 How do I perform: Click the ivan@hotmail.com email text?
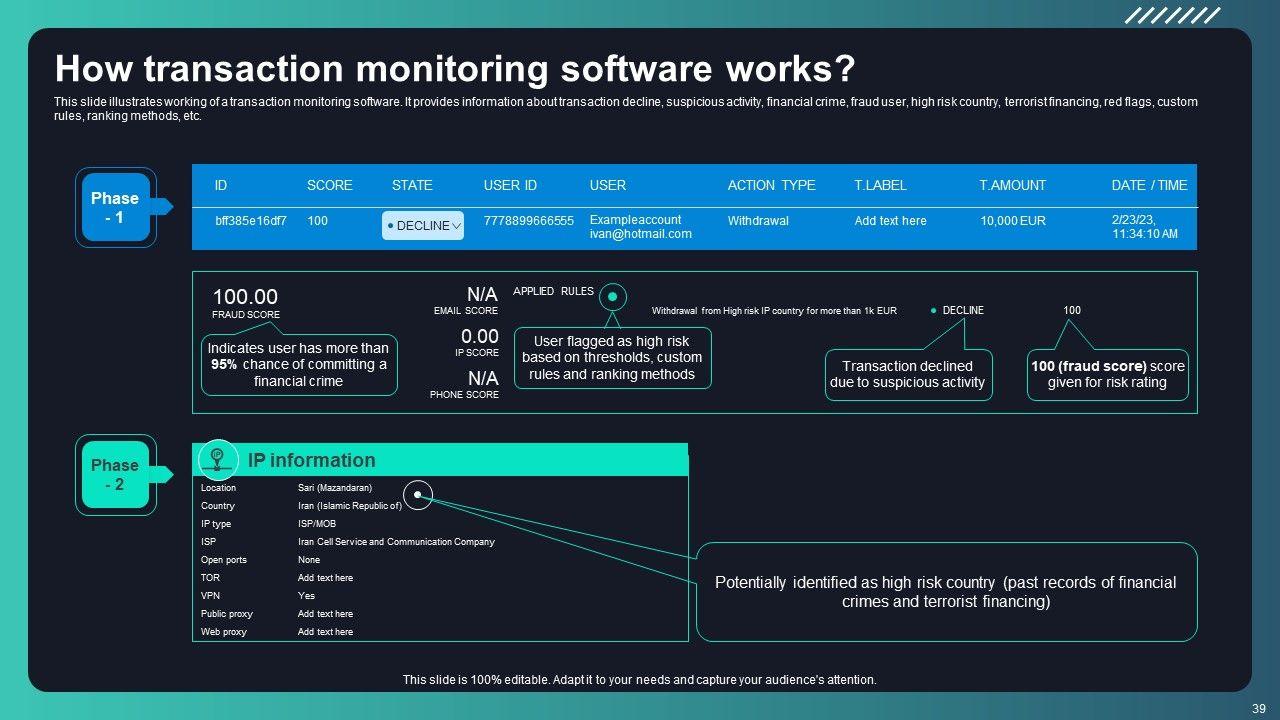pos(640,234)
